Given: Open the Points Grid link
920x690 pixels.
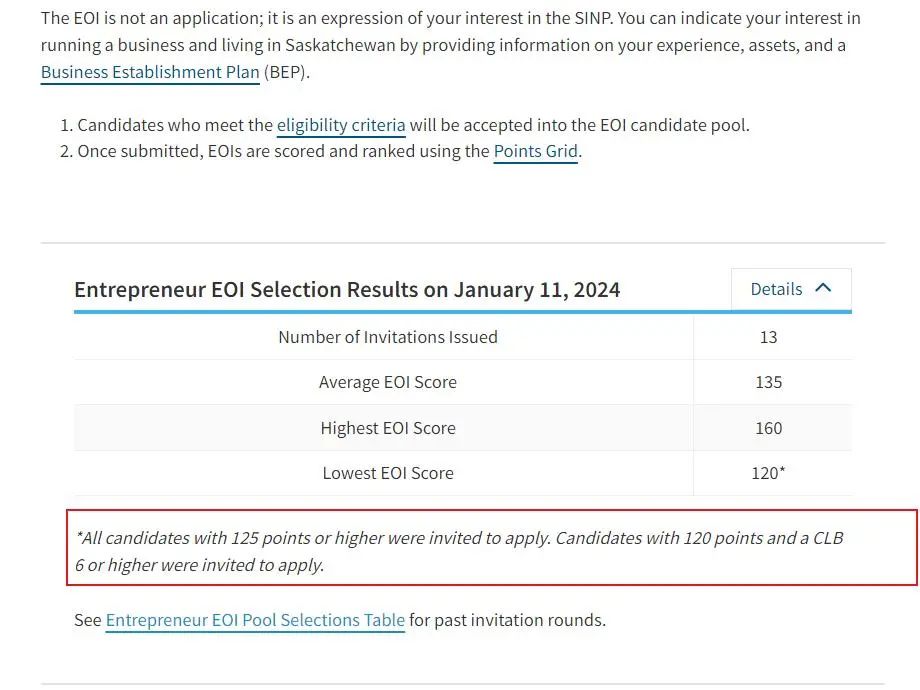Looking at the screenshot, I should click(x=536, y=152).
